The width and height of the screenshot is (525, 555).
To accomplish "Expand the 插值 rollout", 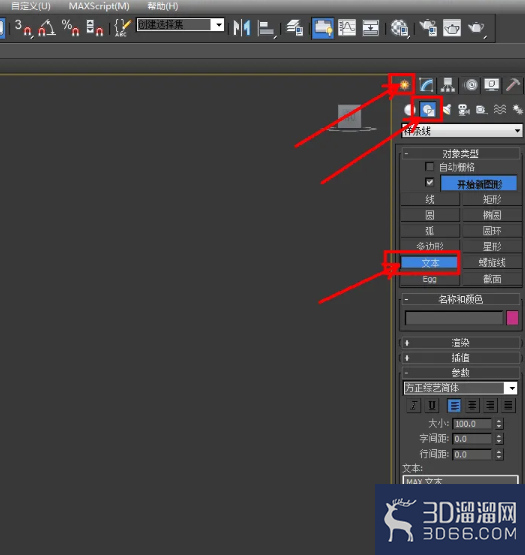I will 461,357.
